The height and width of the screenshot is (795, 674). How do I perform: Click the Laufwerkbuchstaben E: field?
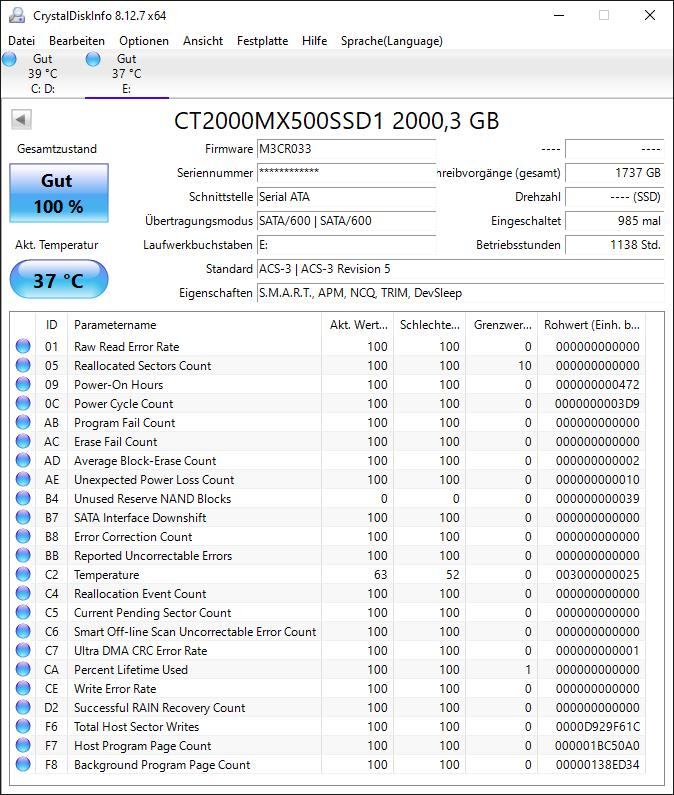pyautogui.click(x=346, y=245)
